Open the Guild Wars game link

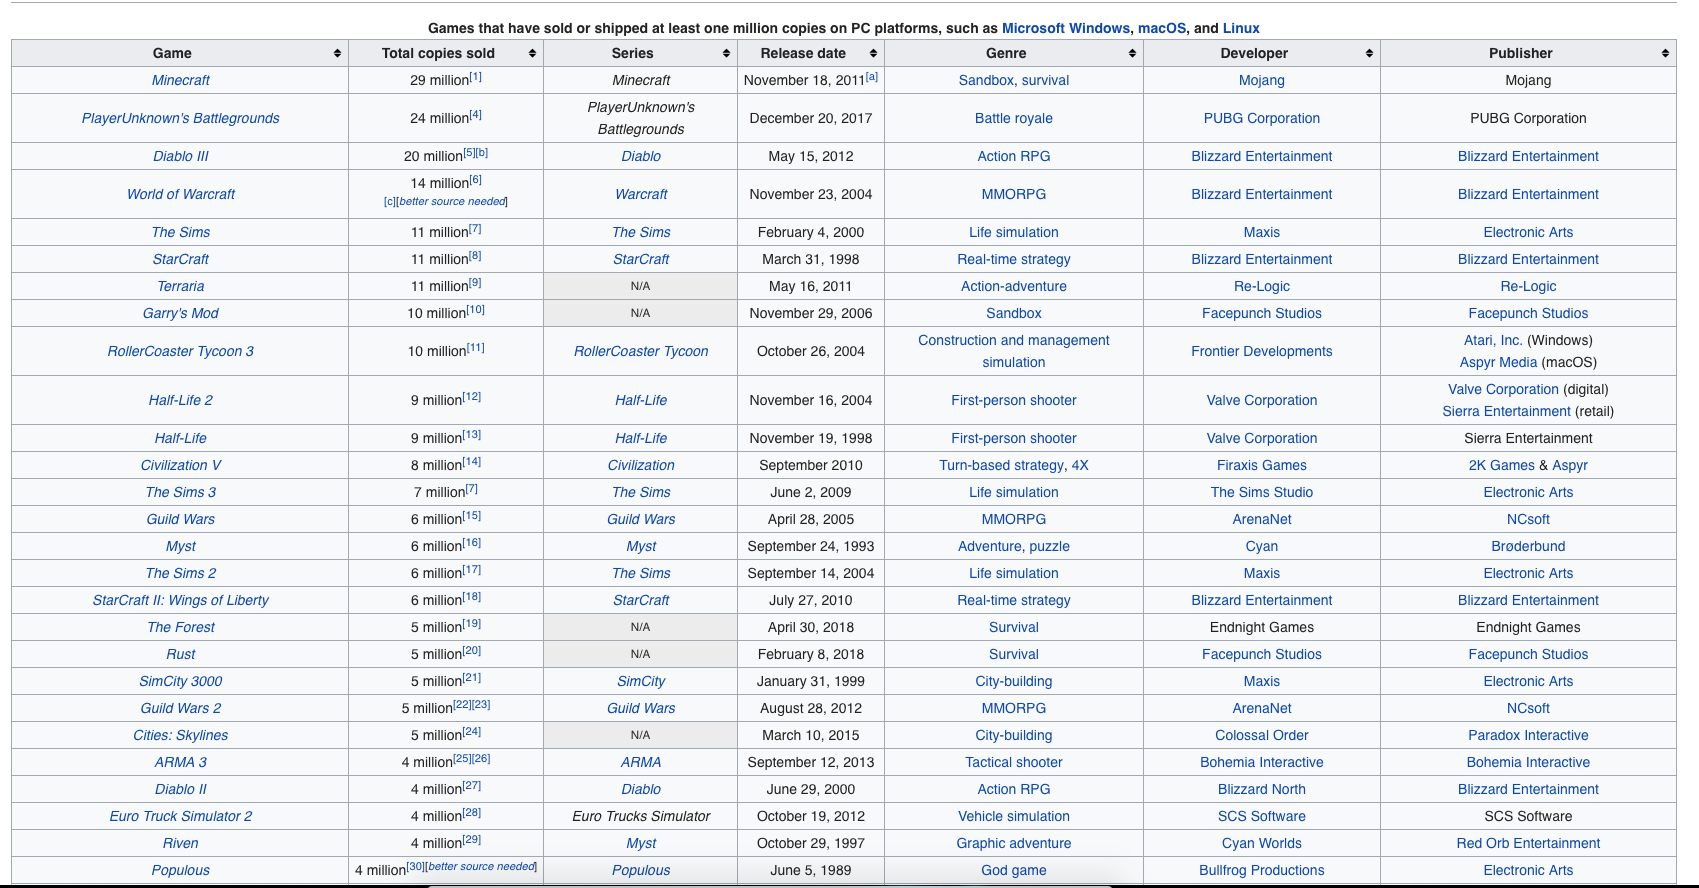(181, 519)
